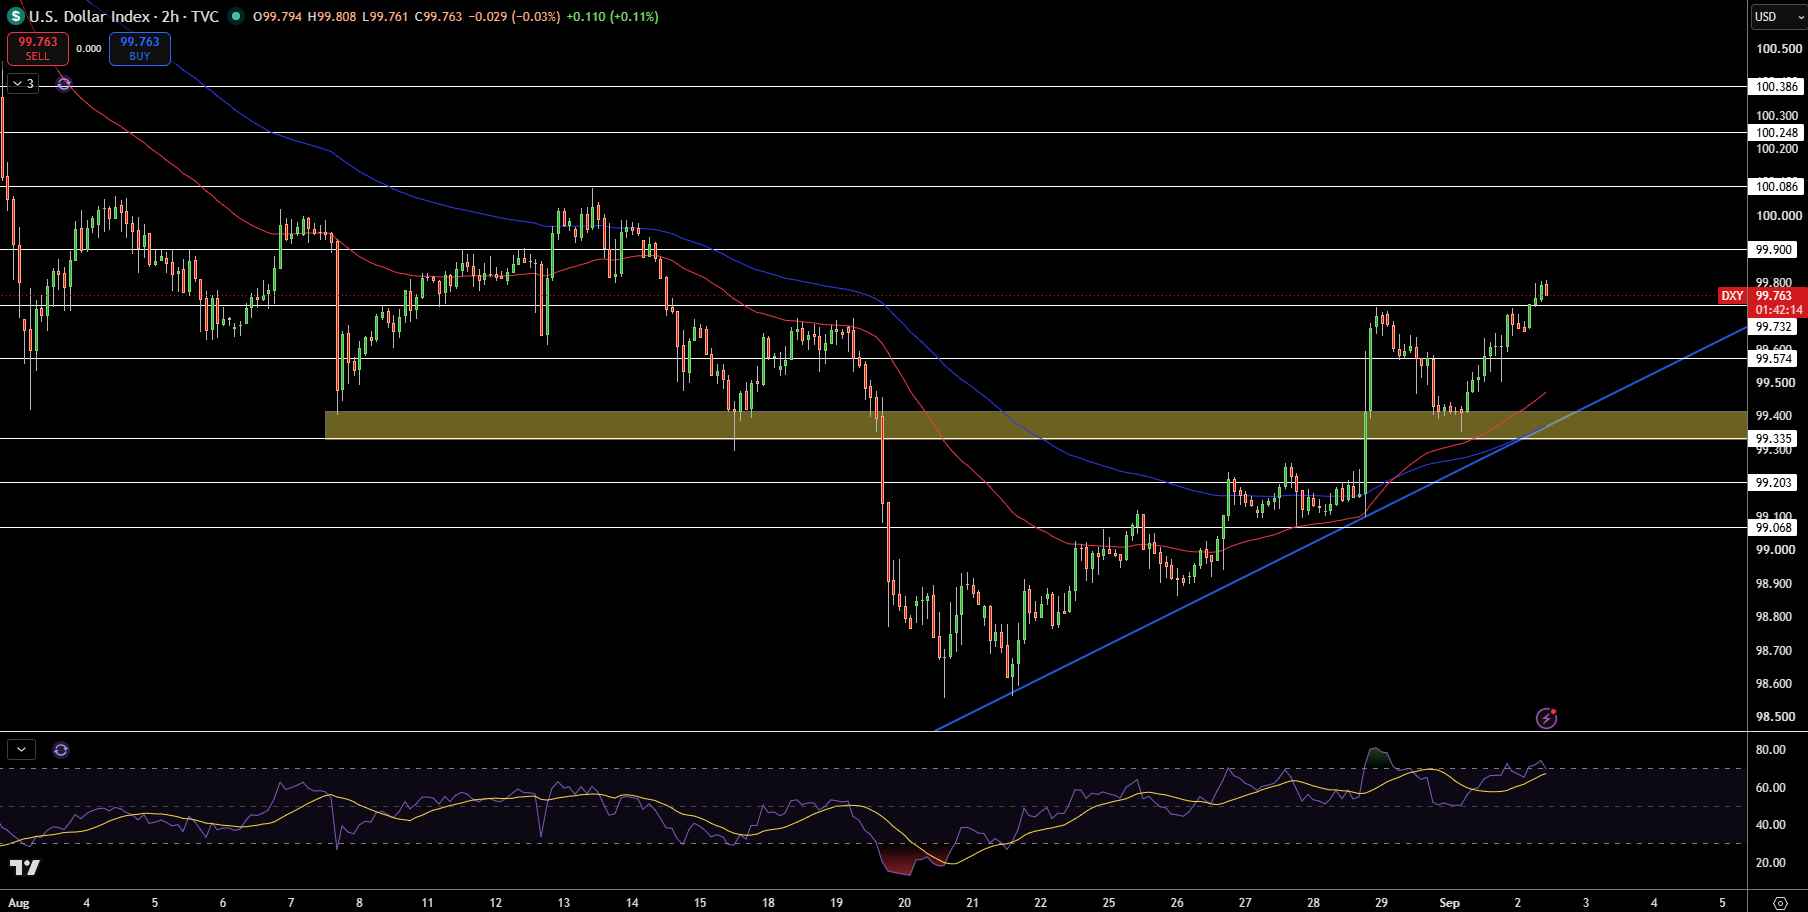This screenshot has width=1808, height=912.
Task: Click the Sep label on the time axis
Action: click(1449, 902)
